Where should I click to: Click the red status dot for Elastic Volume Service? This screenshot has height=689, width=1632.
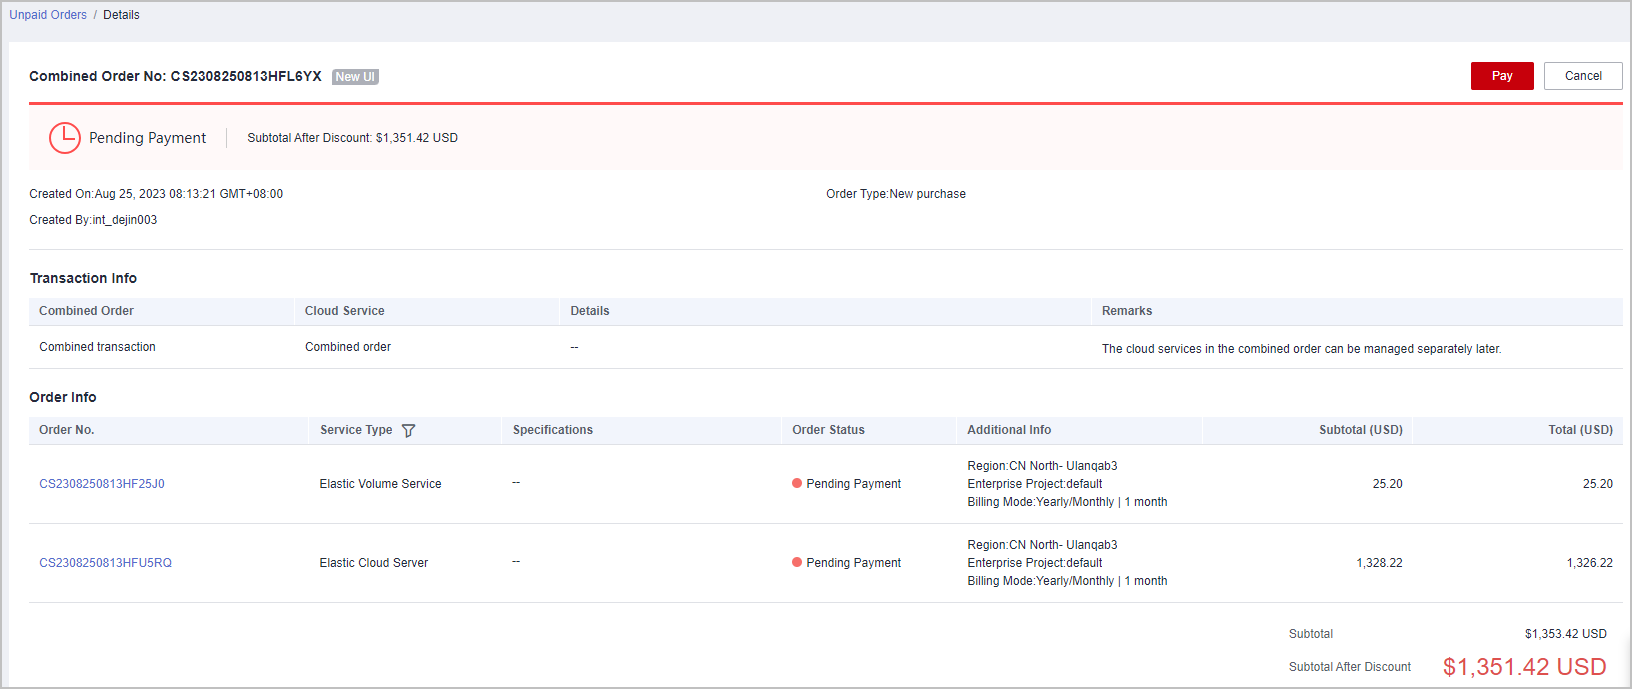click(797, 484)
